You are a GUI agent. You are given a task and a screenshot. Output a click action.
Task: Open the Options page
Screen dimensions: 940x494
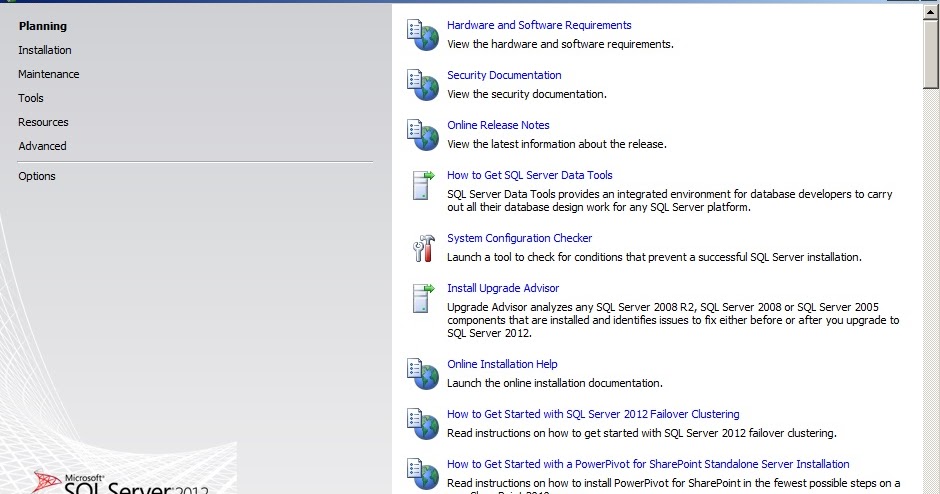37,176
